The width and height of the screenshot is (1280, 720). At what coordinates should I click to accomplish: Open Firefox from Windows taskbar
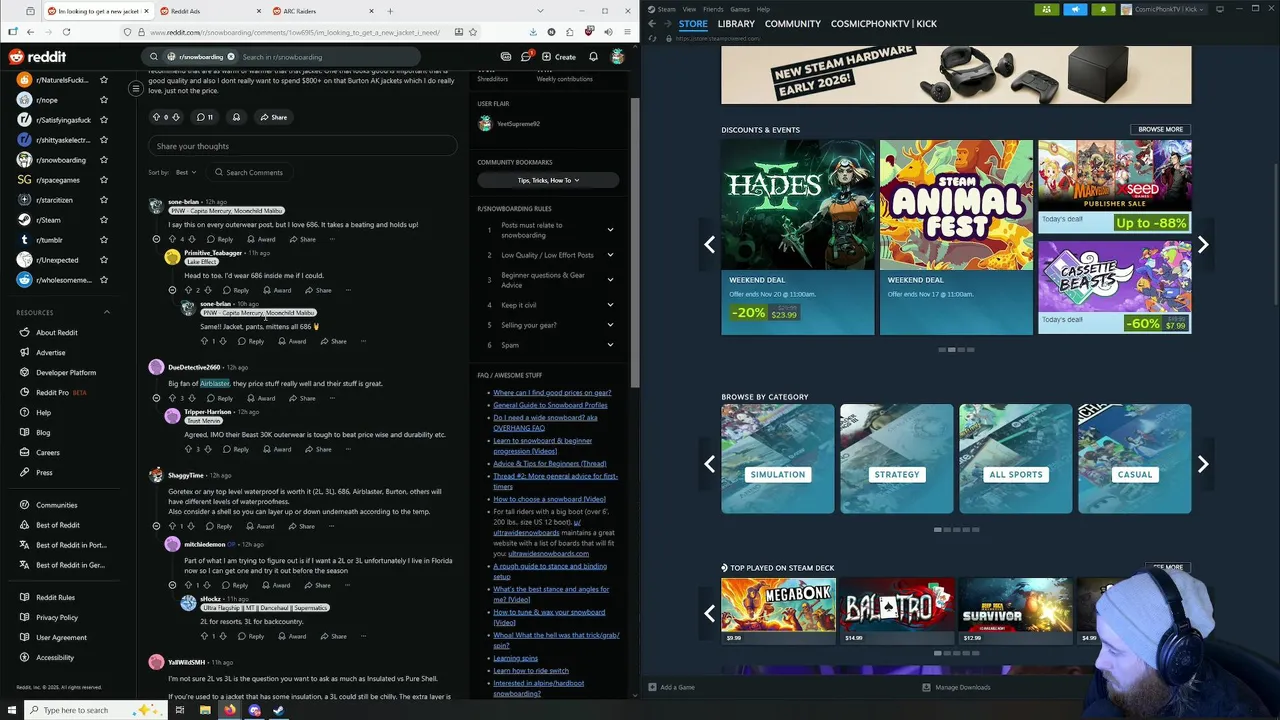pyautogui.click(x=230, y=710)
